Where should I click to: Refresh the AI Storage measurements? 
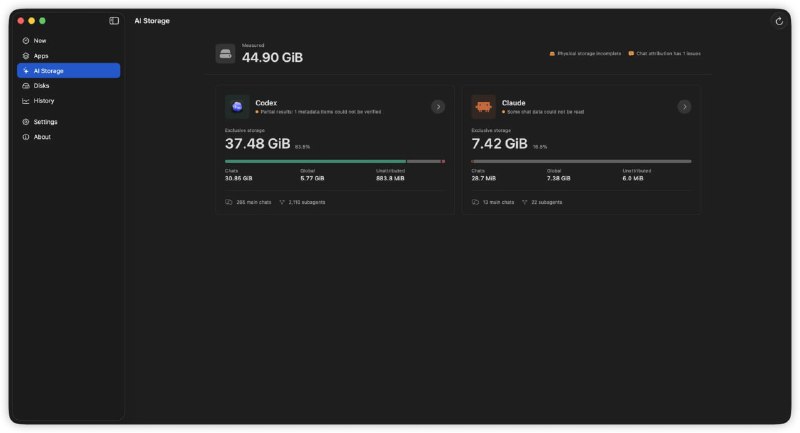click(779, 21)
